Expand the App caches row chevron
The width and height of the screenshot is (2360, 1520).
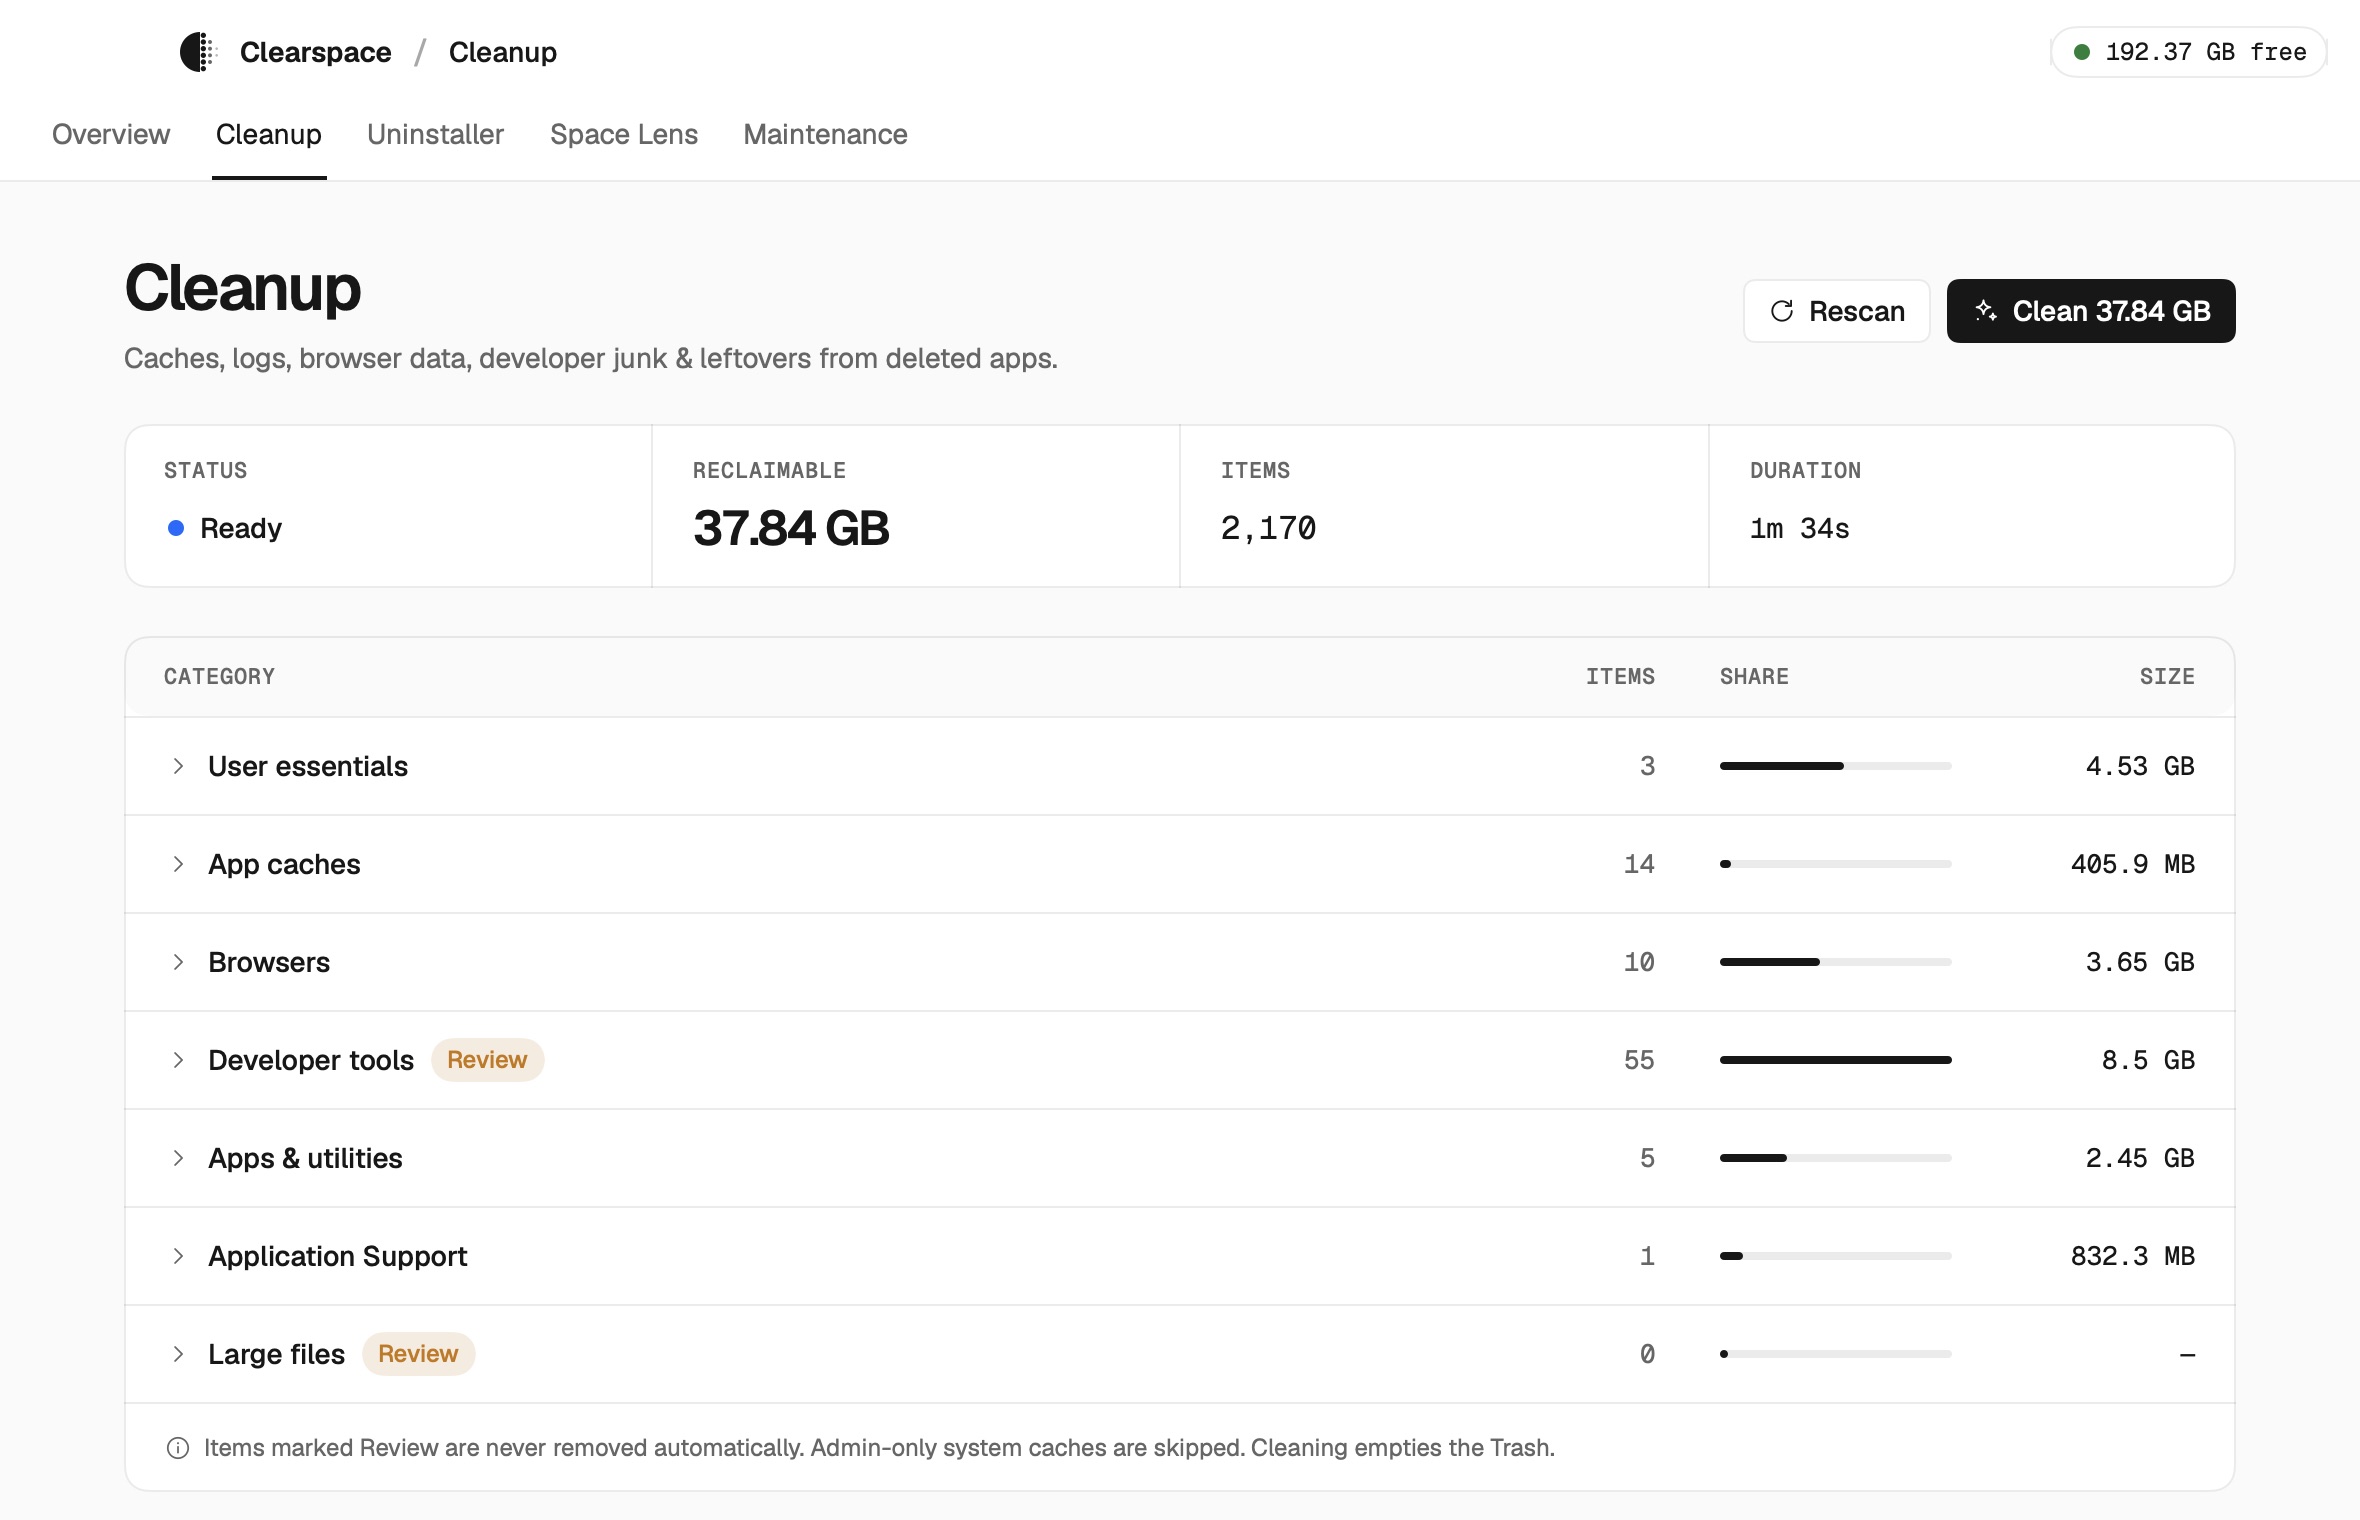(x=178, y=864)
